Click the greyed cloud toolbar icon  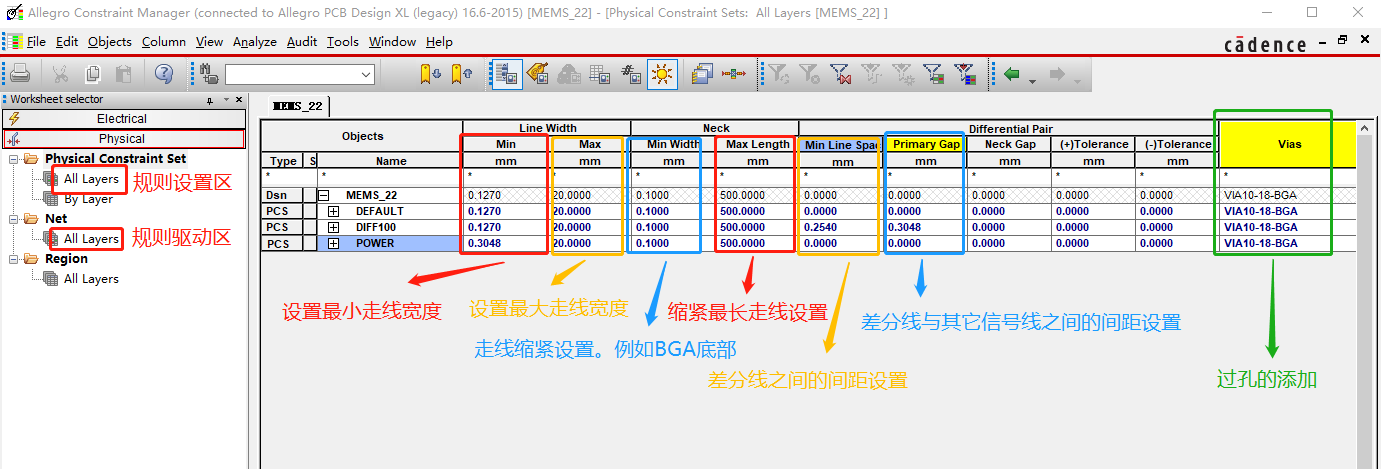569,73
